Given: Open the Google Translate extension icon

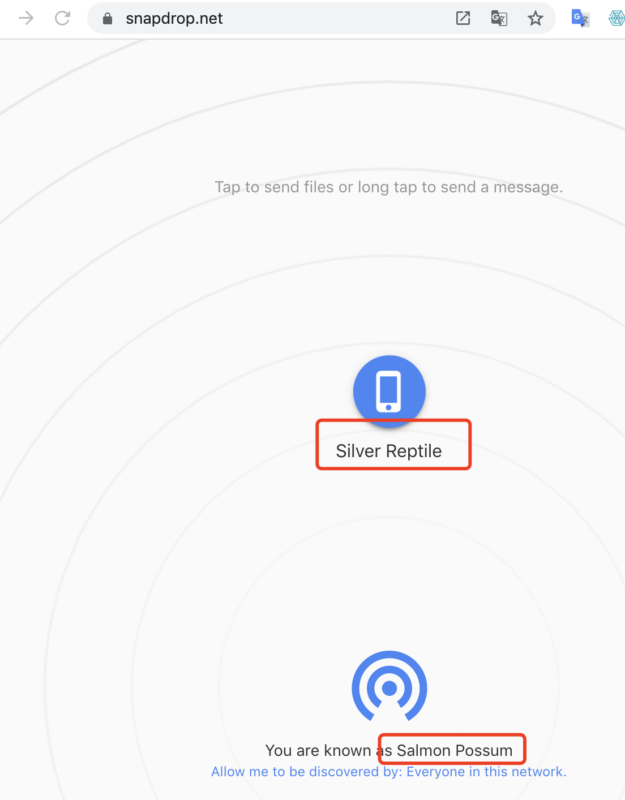Looking at the screenshot, I should (x=580, y=18).
